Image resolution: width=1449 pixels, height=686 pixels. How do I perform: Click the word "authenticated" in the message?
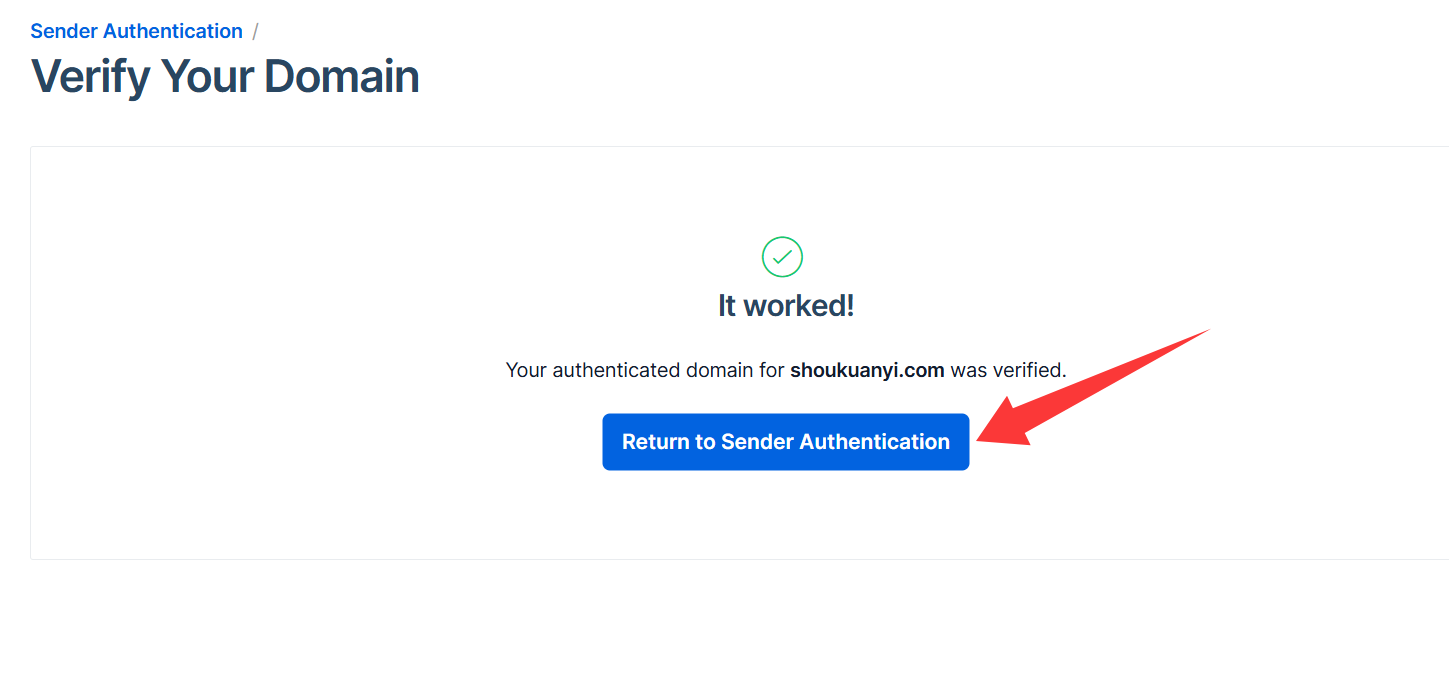(616, 370)
